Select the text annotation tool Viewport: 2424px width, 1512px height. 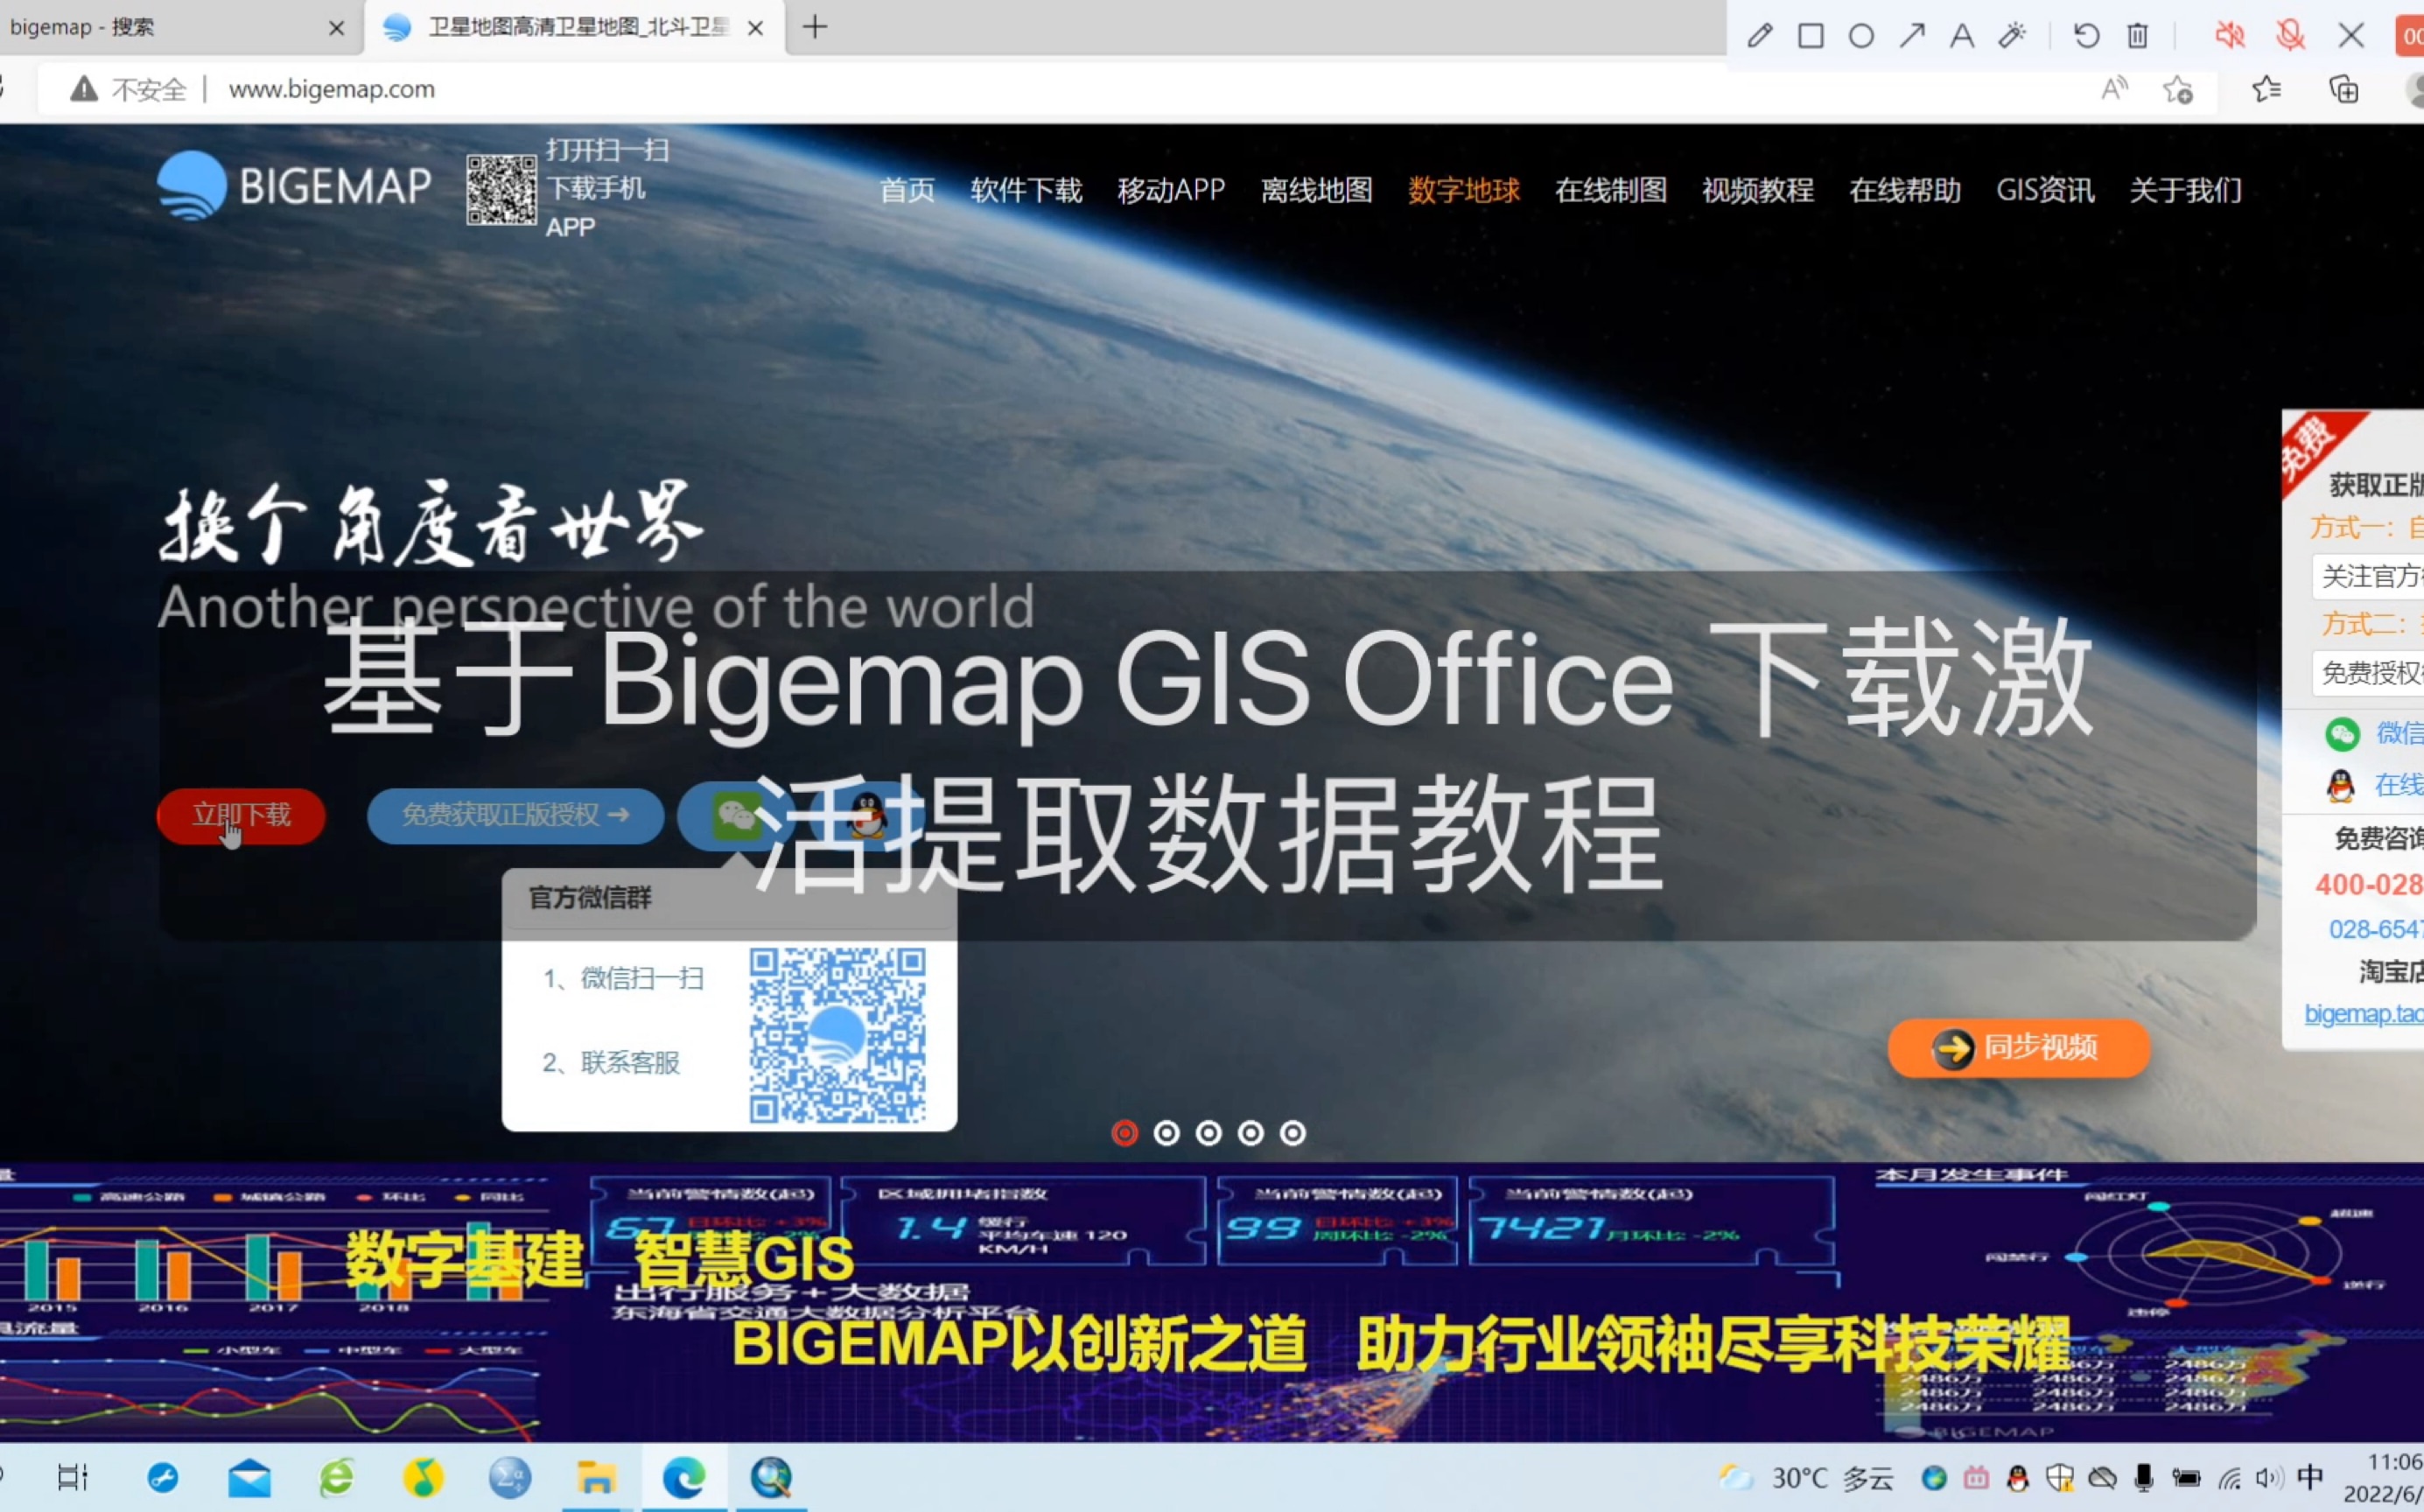[x=1962, y=36]
